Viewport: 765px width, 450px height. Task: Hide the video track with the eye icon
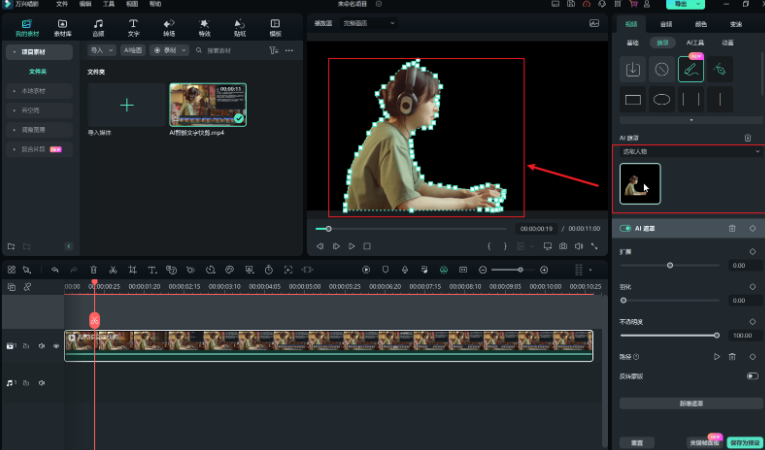55,346
